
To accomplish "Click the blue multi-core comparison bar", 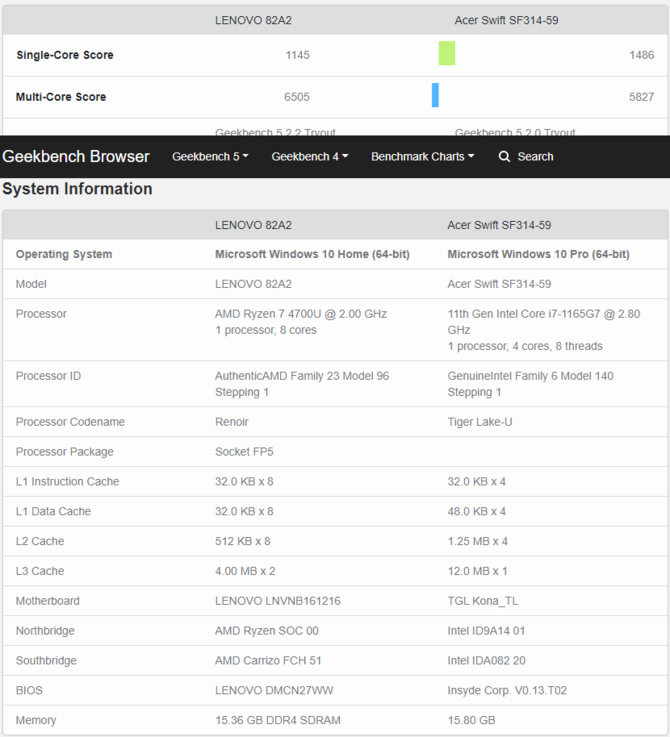I will 435,95.
